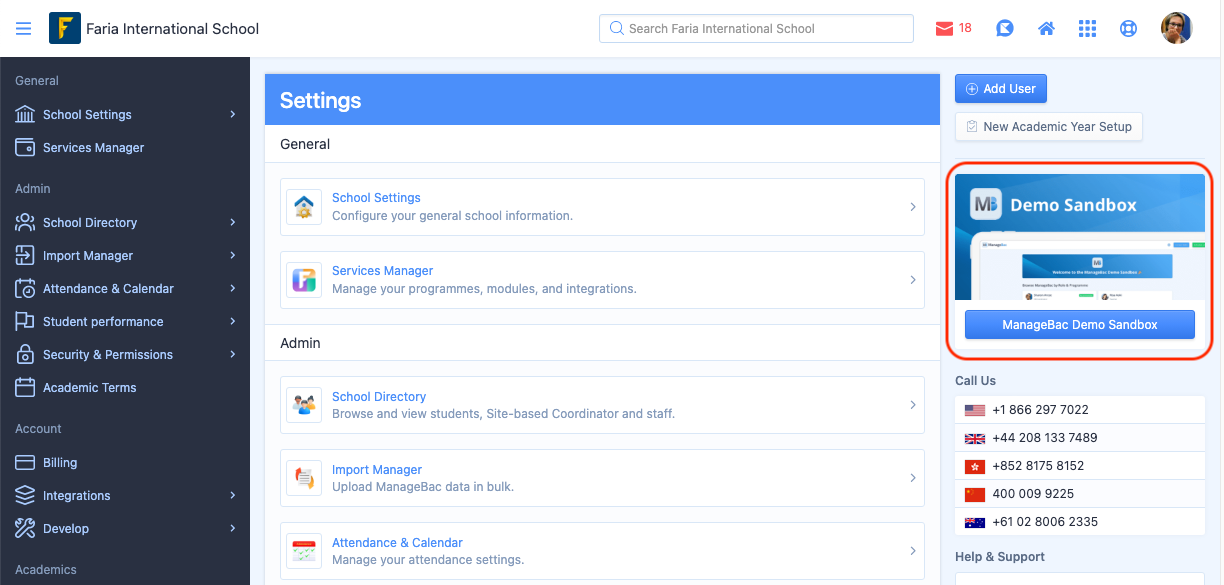This screenshot has height=585, width=1224.
Task: Click New Academic Year Setup button
Action: point(1048,126)
